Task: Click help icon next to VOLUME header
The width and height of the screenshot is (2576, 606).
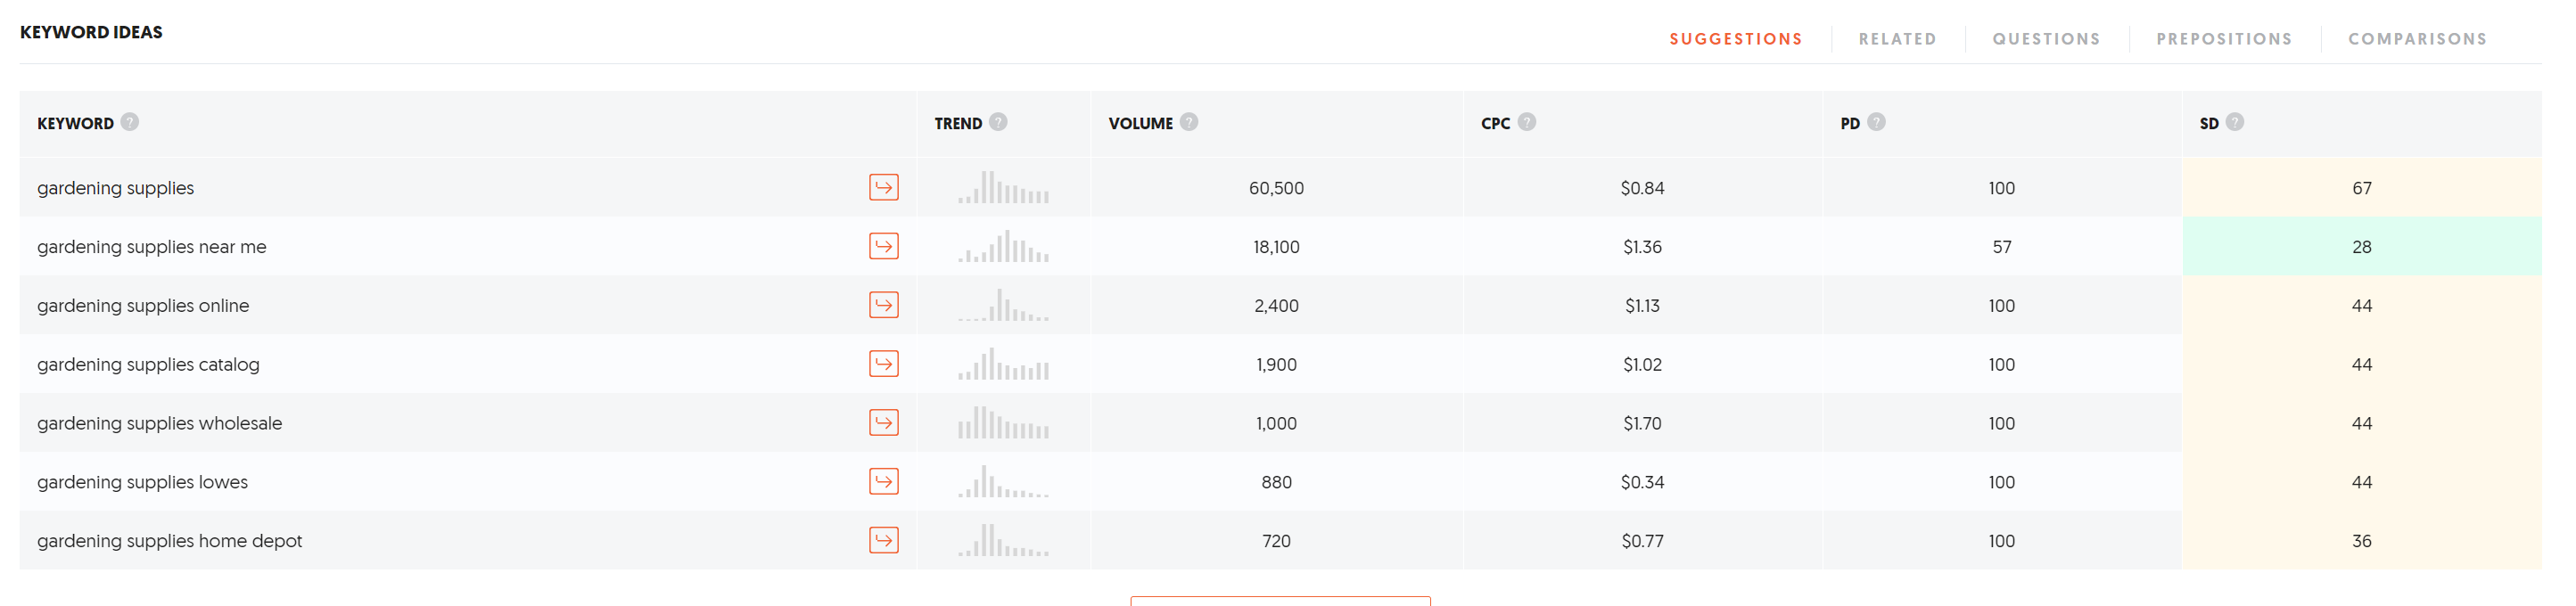Action: point(1189,122)
